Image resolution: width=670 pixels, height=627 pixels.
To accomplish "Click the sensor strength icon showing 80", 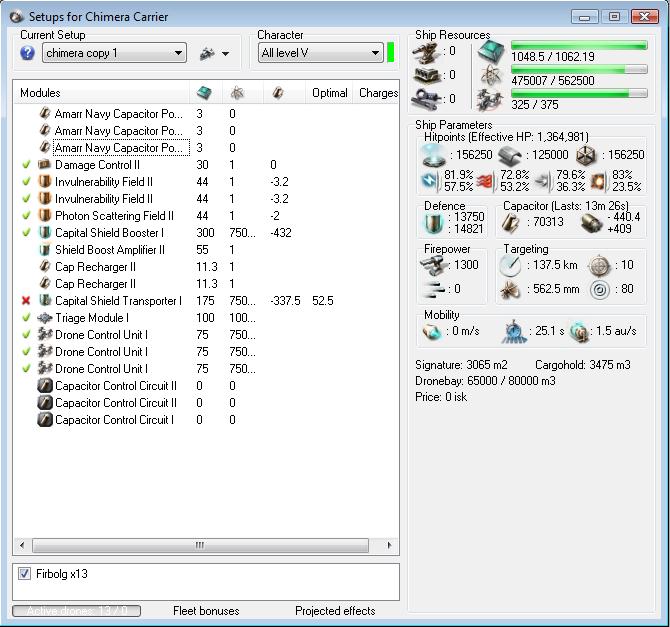I will point(600,290).
